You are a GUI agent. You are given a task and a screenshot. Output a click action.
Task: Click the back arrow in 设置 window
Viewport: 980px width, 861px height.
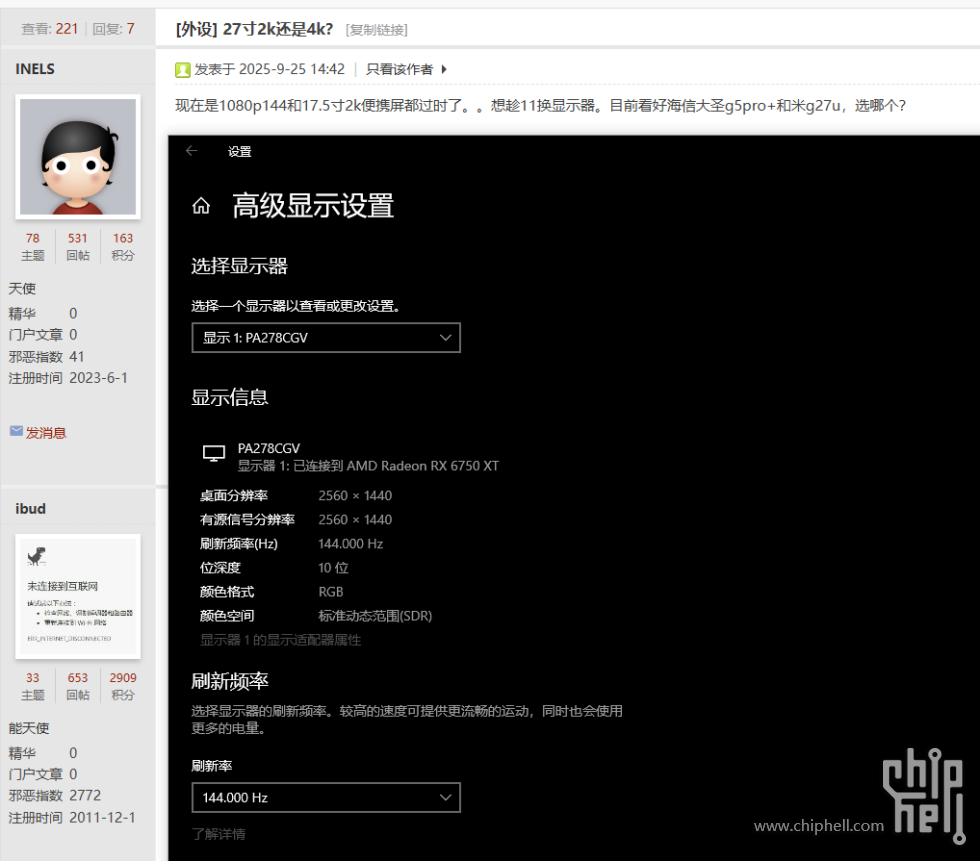[x=192, y=151]
